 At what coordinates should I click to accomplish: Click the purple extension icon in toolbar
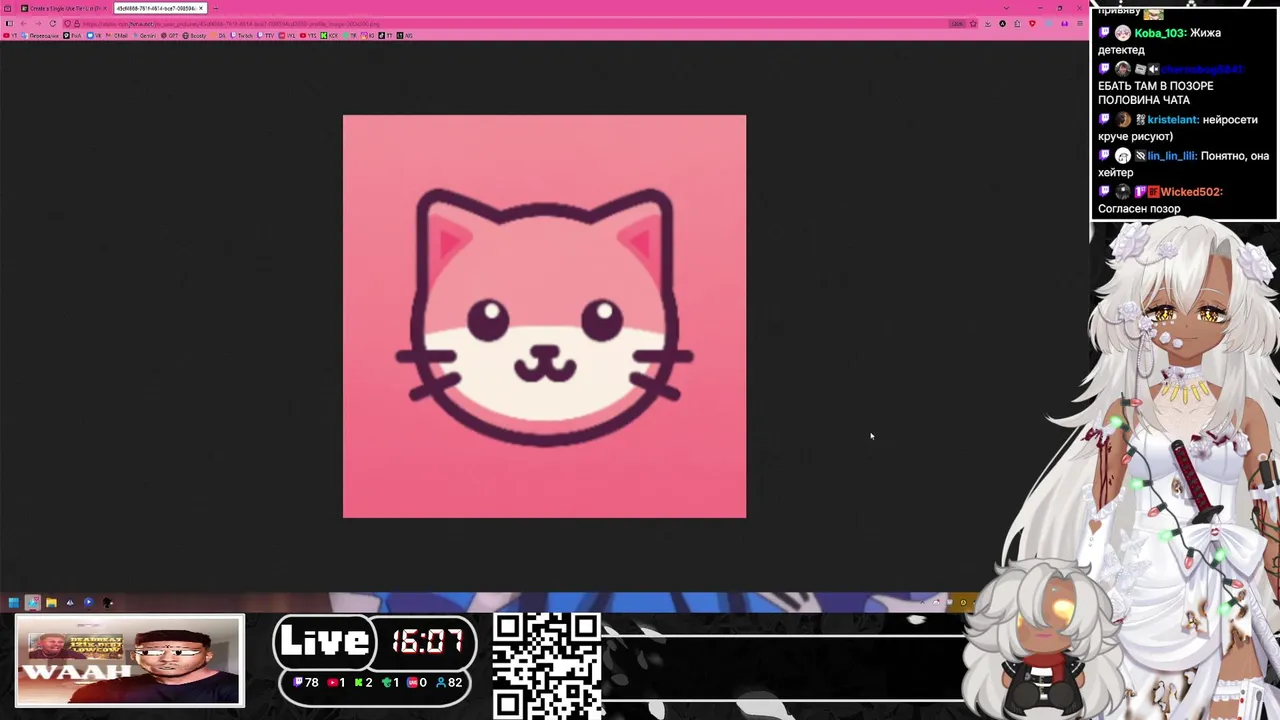(1065, 23)
